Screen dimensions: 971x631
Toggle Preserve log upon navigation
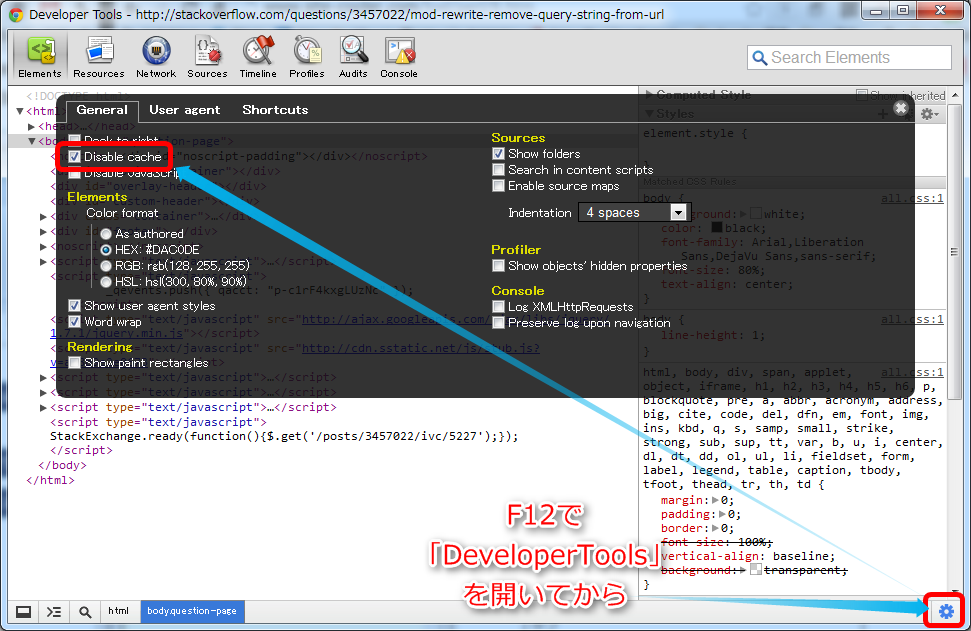[498, 323]
